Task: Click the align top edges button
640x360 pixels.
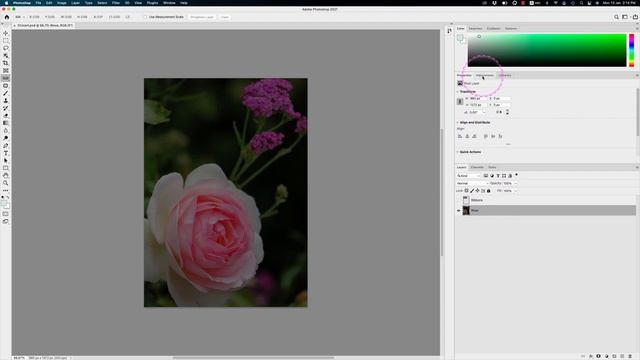Action: [x=486, y=136]
